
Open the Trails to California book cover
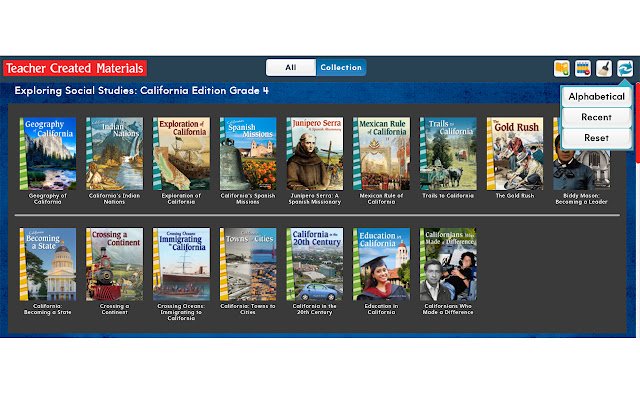coord(448,153)
